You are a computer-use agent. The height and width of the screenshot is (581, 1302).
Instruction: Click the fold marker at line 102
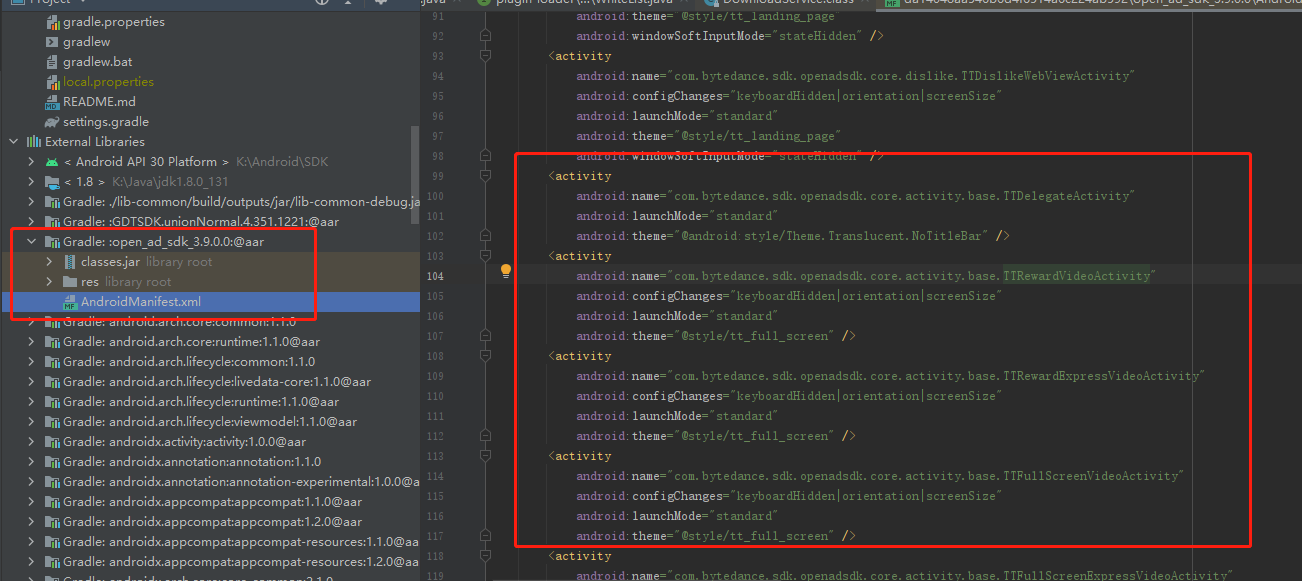485,236
